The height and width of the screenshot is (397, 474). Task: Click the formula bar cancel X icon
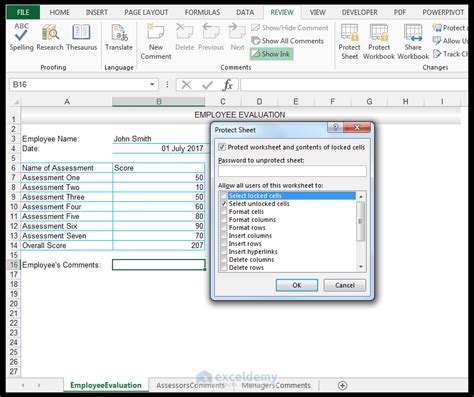pyautogui.click(x=186, y=85)
